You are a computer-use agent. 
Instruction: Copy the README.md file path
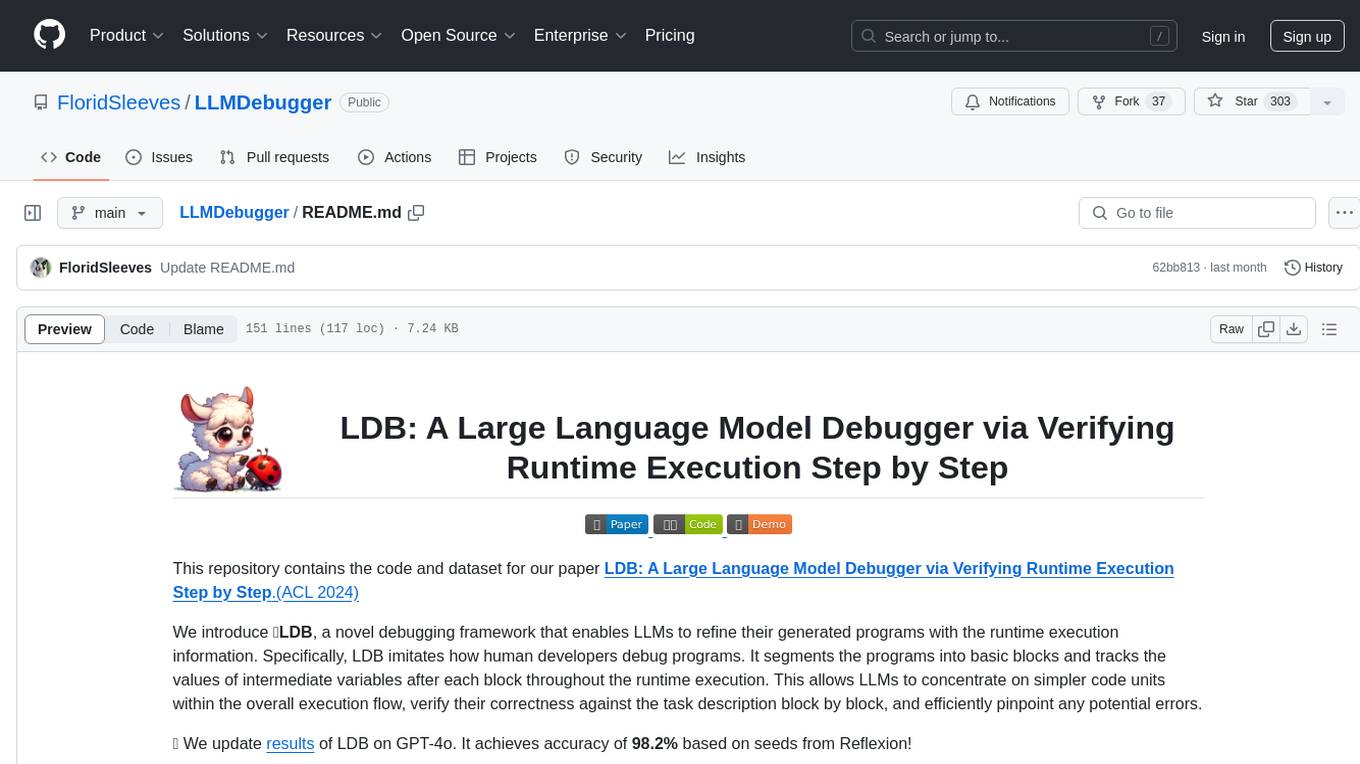point(417,213)
